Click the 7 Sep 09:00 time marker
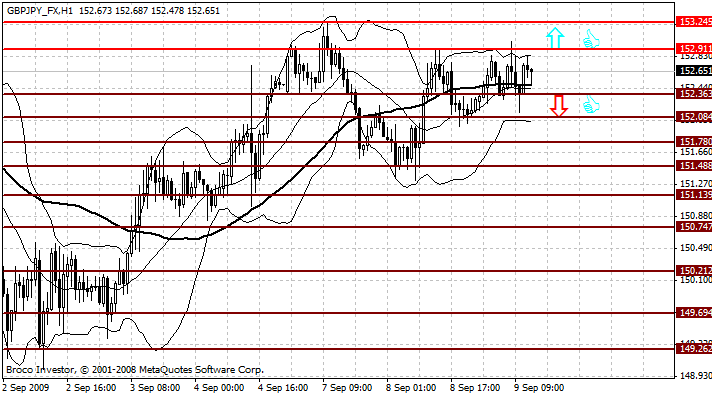 pyautogui.click(x=347, y=388)
